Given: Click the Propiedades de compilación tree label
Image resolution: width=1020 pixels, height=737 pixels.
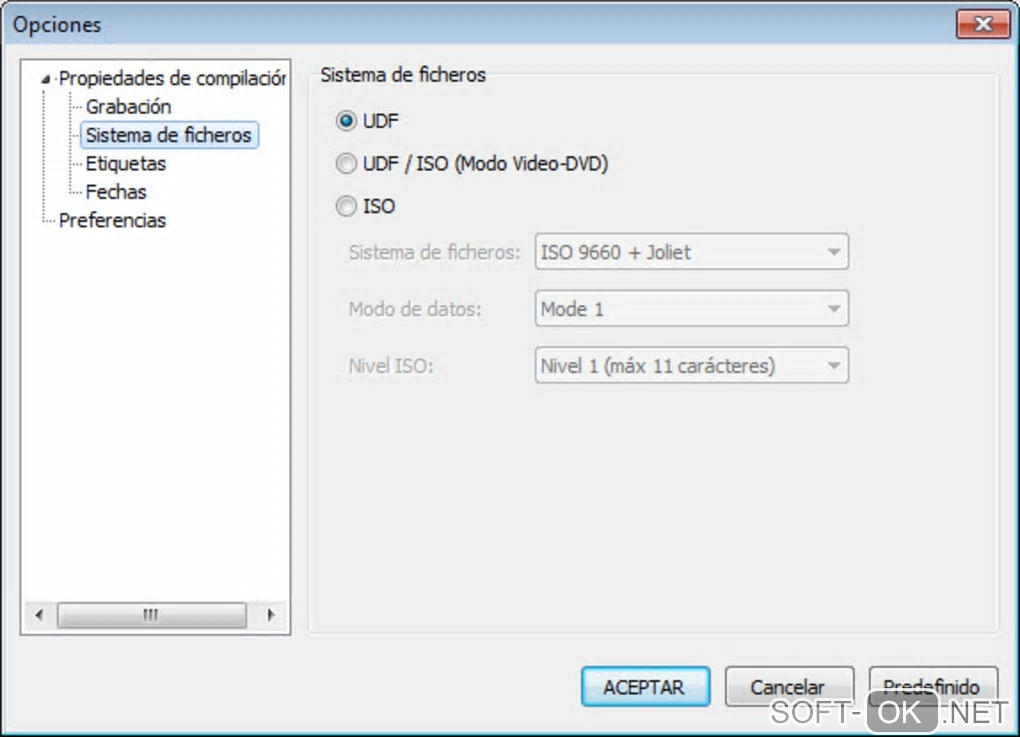Looking at the screenshot, I should click(172, 78).
